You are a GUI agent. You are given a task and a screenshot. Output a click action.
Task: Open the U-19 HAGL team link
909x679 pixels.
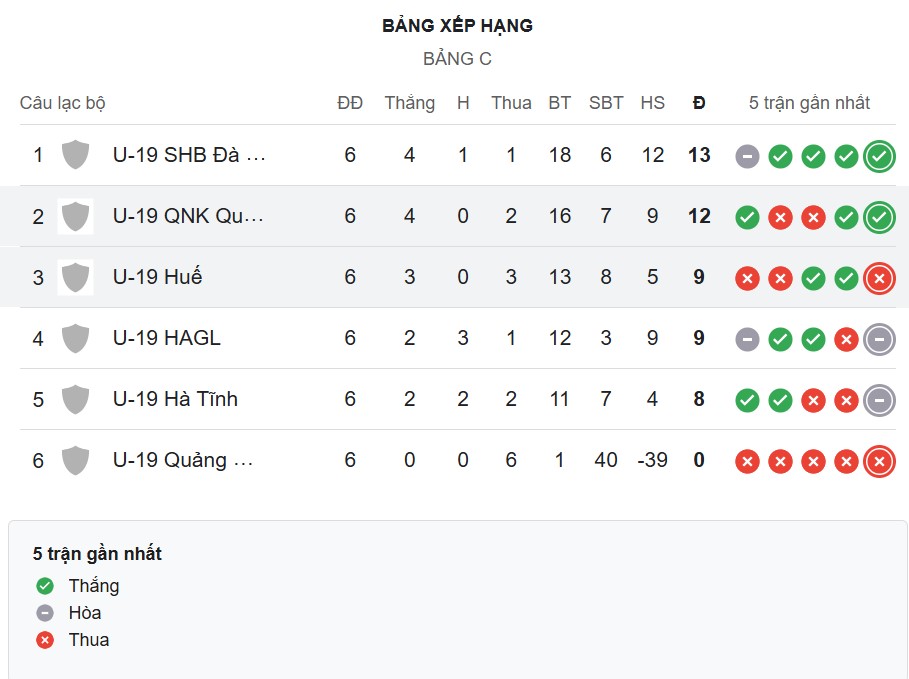[166, 338]
